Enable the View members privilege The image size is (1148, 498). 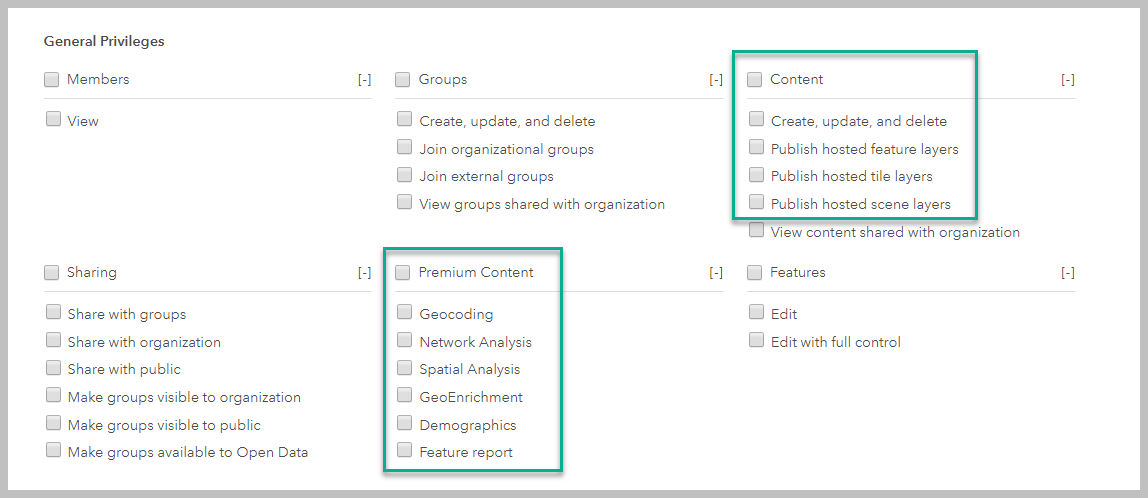pyautogui.click(x=53, y=120)
